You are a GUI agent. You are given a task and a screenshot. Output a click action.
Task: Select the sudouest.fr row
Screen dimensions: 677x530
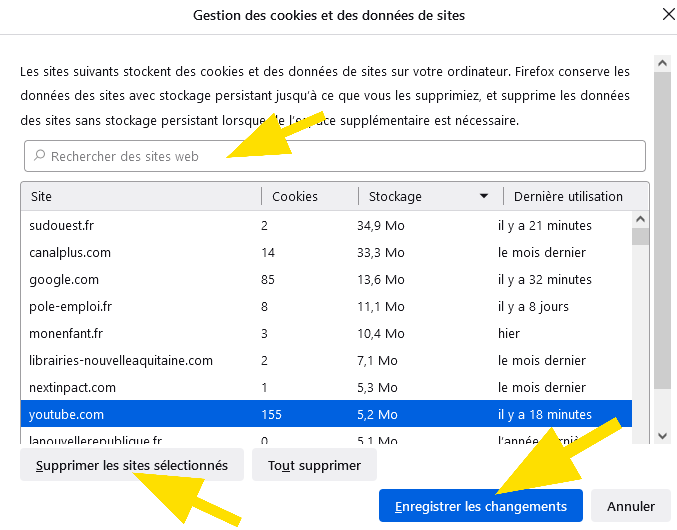tap(326, 225)
